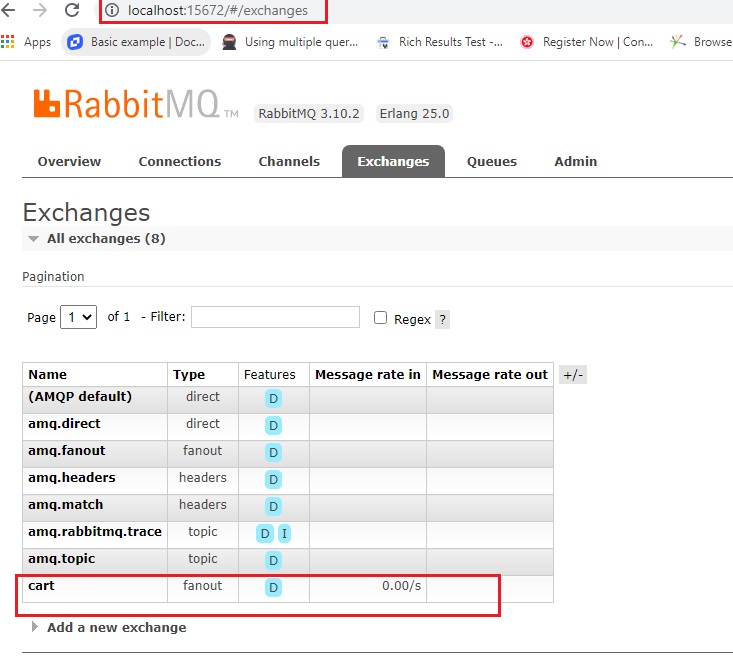Image resolution: width=733 pixels, height=656 pixels.
Task: Click the D badge for (AMQP default)
Action: click(273, 398)
